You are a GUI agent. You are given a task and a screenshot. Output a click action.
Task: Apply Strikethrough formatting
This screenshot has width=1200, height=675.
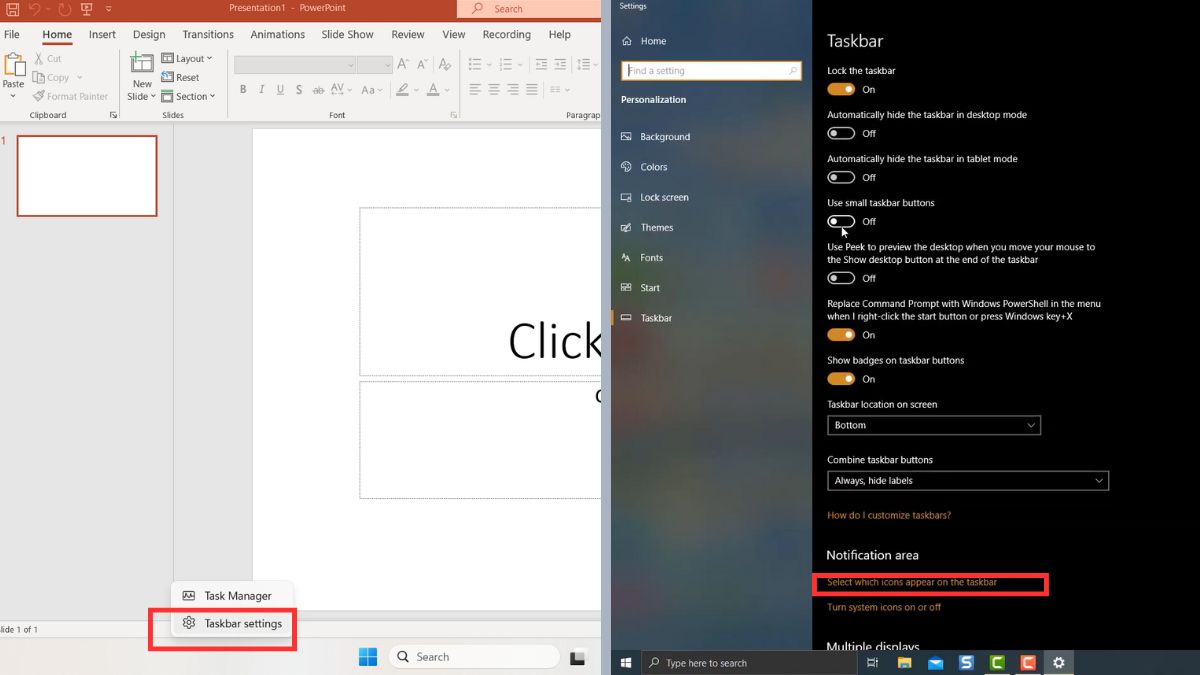pos(319,90)
